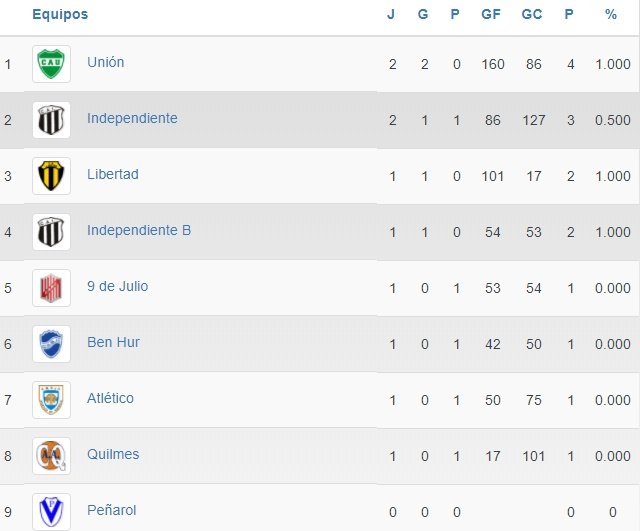
Task: Go to the Atlético team page
Action: click(110, 398)
